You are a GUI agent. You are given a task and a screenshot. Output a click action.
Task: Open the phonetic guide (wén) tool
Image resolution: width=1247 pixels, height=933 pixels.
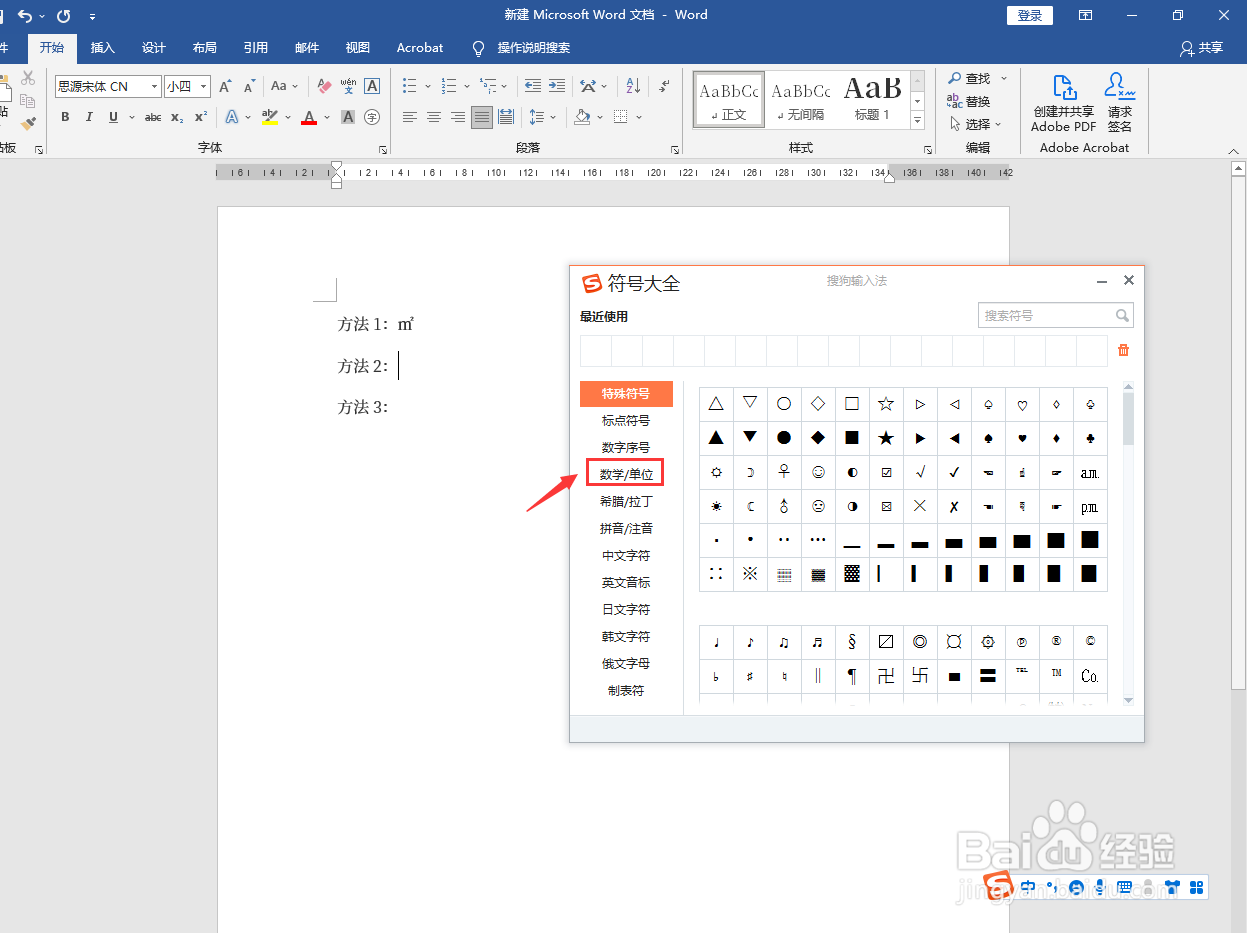(x=348, y=87)
